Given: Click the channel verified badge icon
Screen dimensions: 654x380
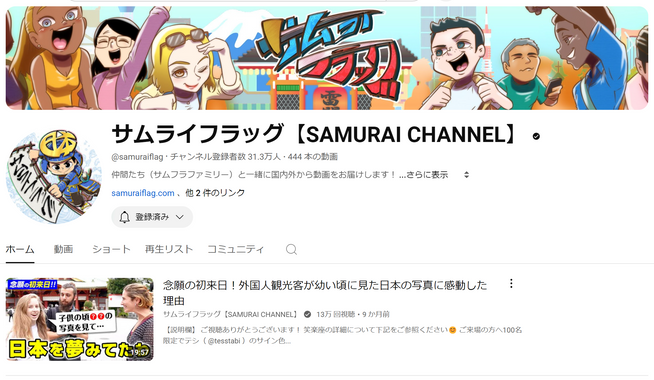Looking at the screenshot, I should [x=536, y=136].
